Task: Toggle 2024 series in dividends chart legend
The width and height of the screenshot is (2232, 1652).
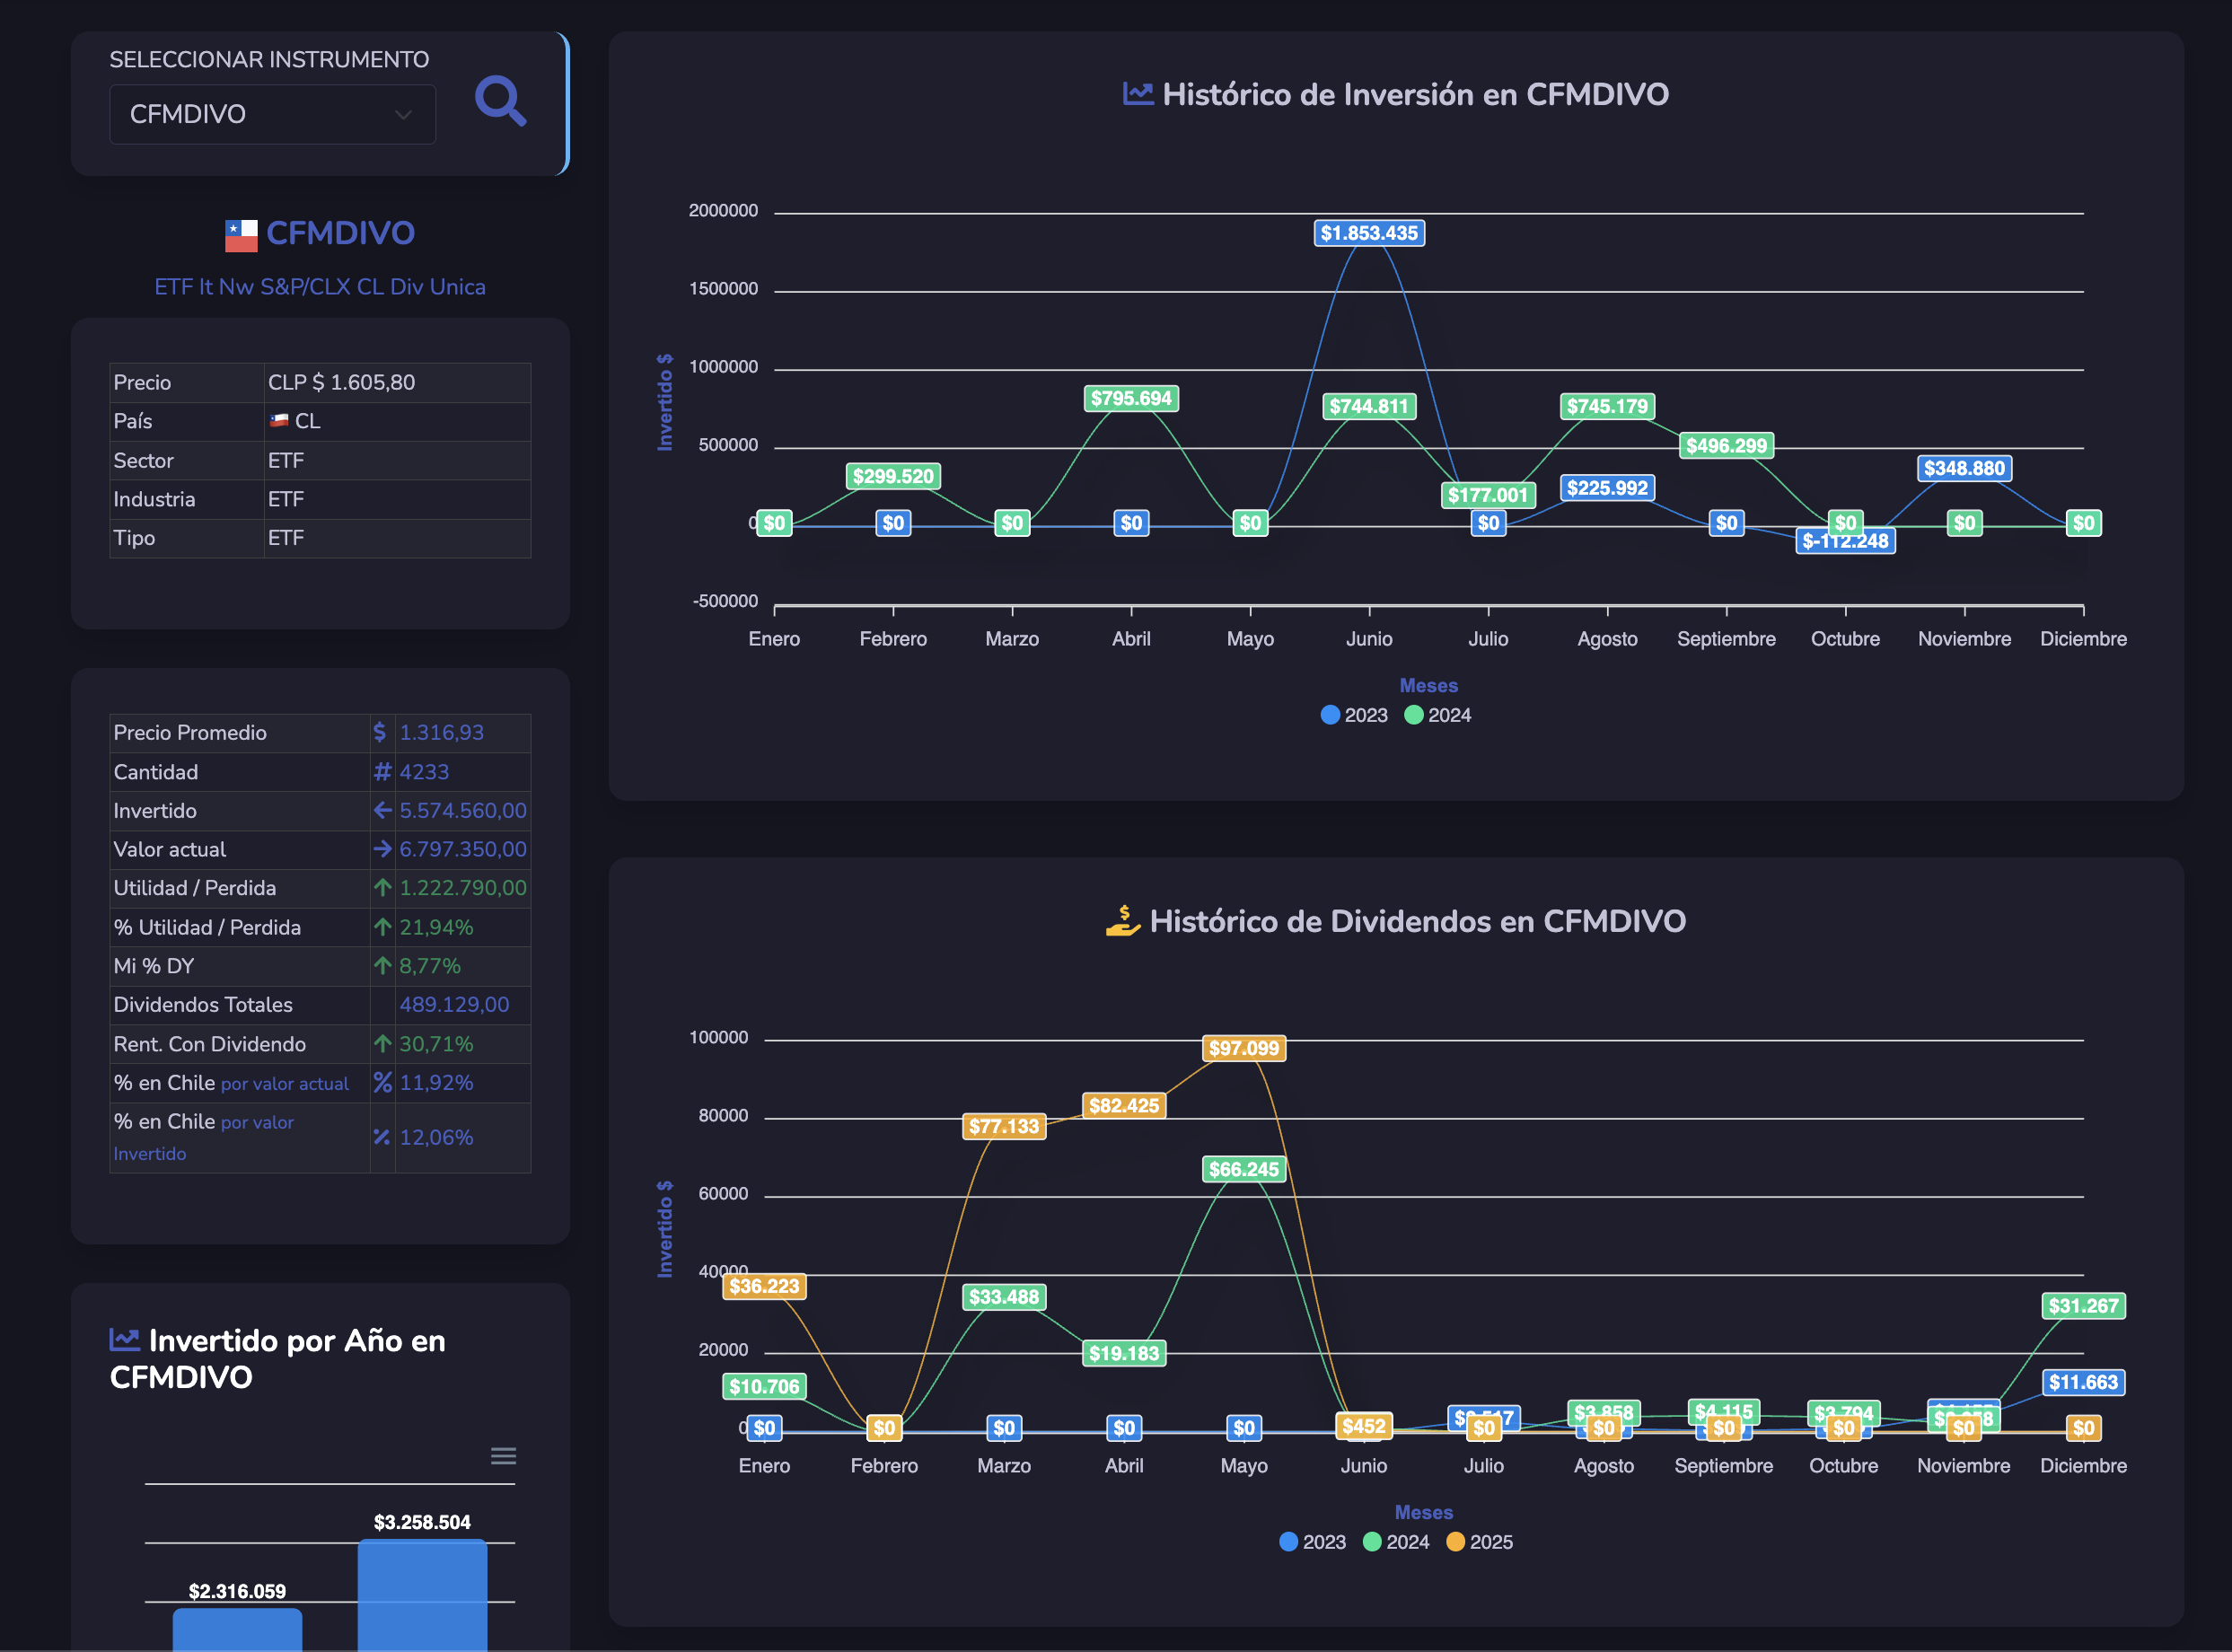Action: 1396,1543
